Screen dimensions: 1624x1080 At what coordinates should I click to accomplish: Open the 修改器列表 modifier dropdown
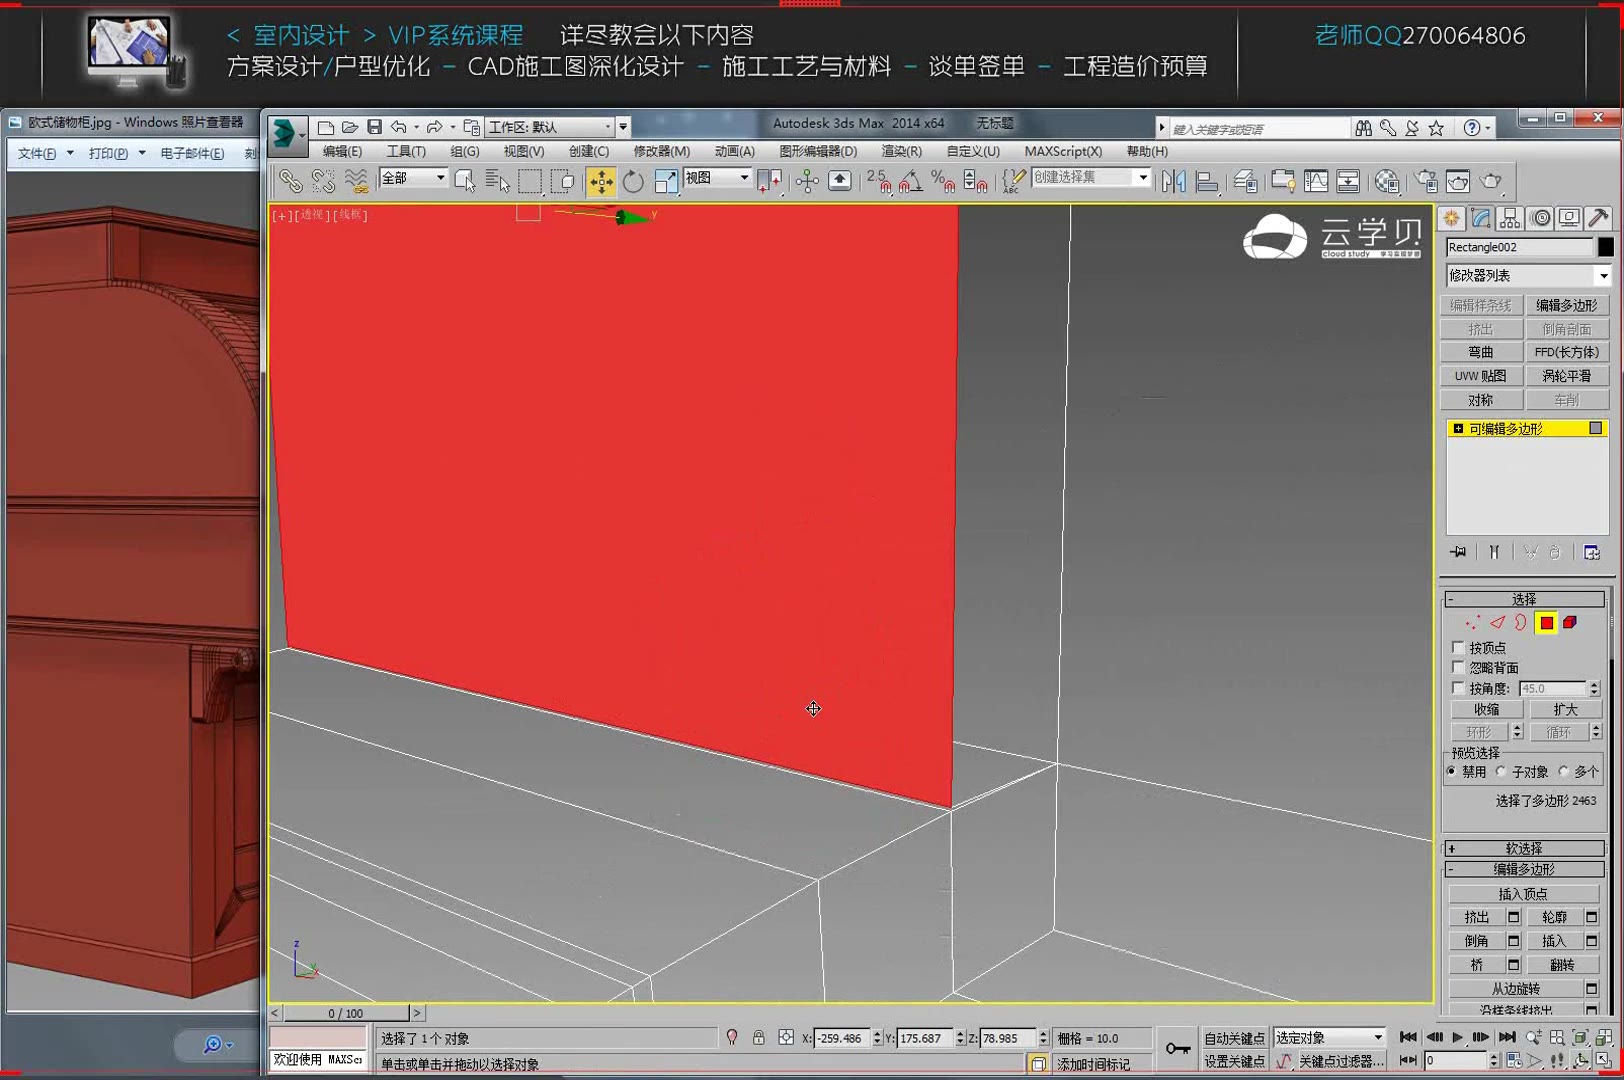point(1527,275)
